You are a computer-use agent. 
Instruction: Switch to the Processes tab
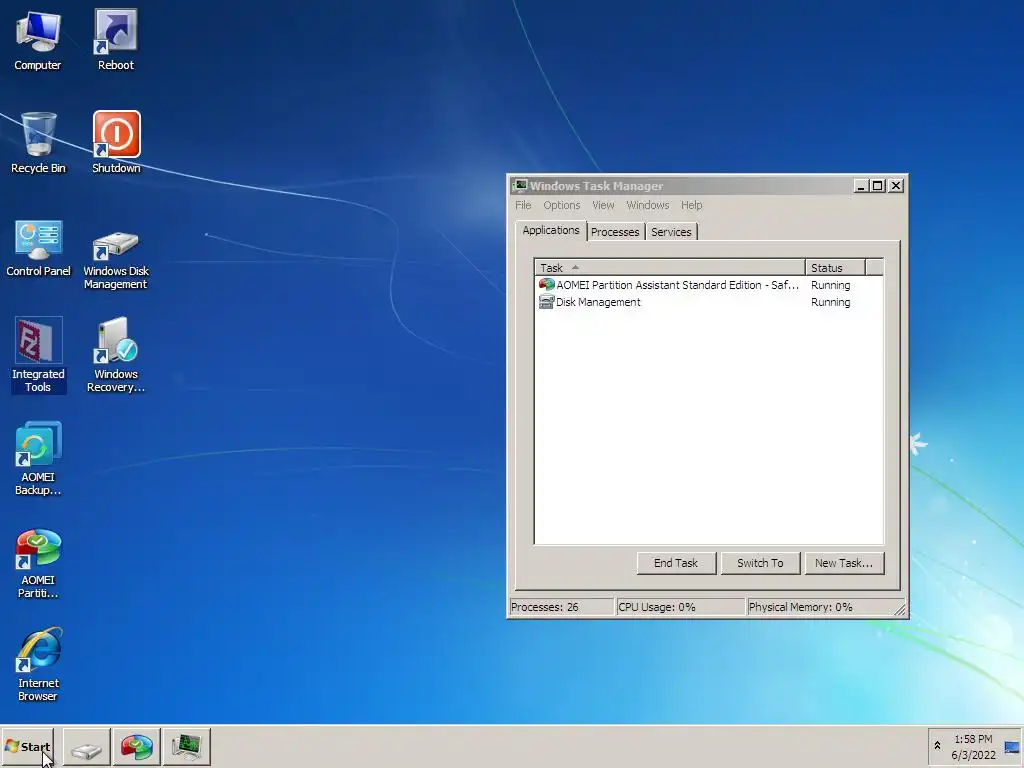(x=615, y=232)
